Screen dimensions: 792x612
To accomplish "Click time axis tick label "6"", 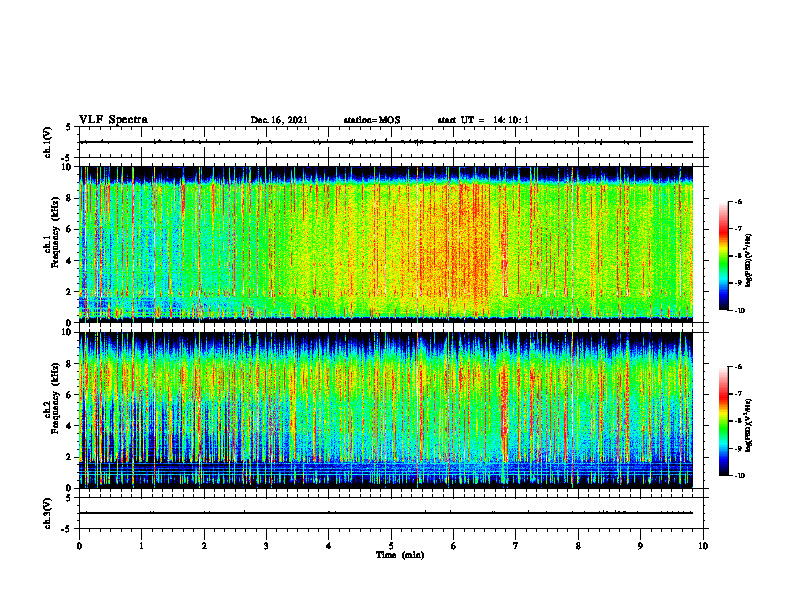I will [454, 546].
